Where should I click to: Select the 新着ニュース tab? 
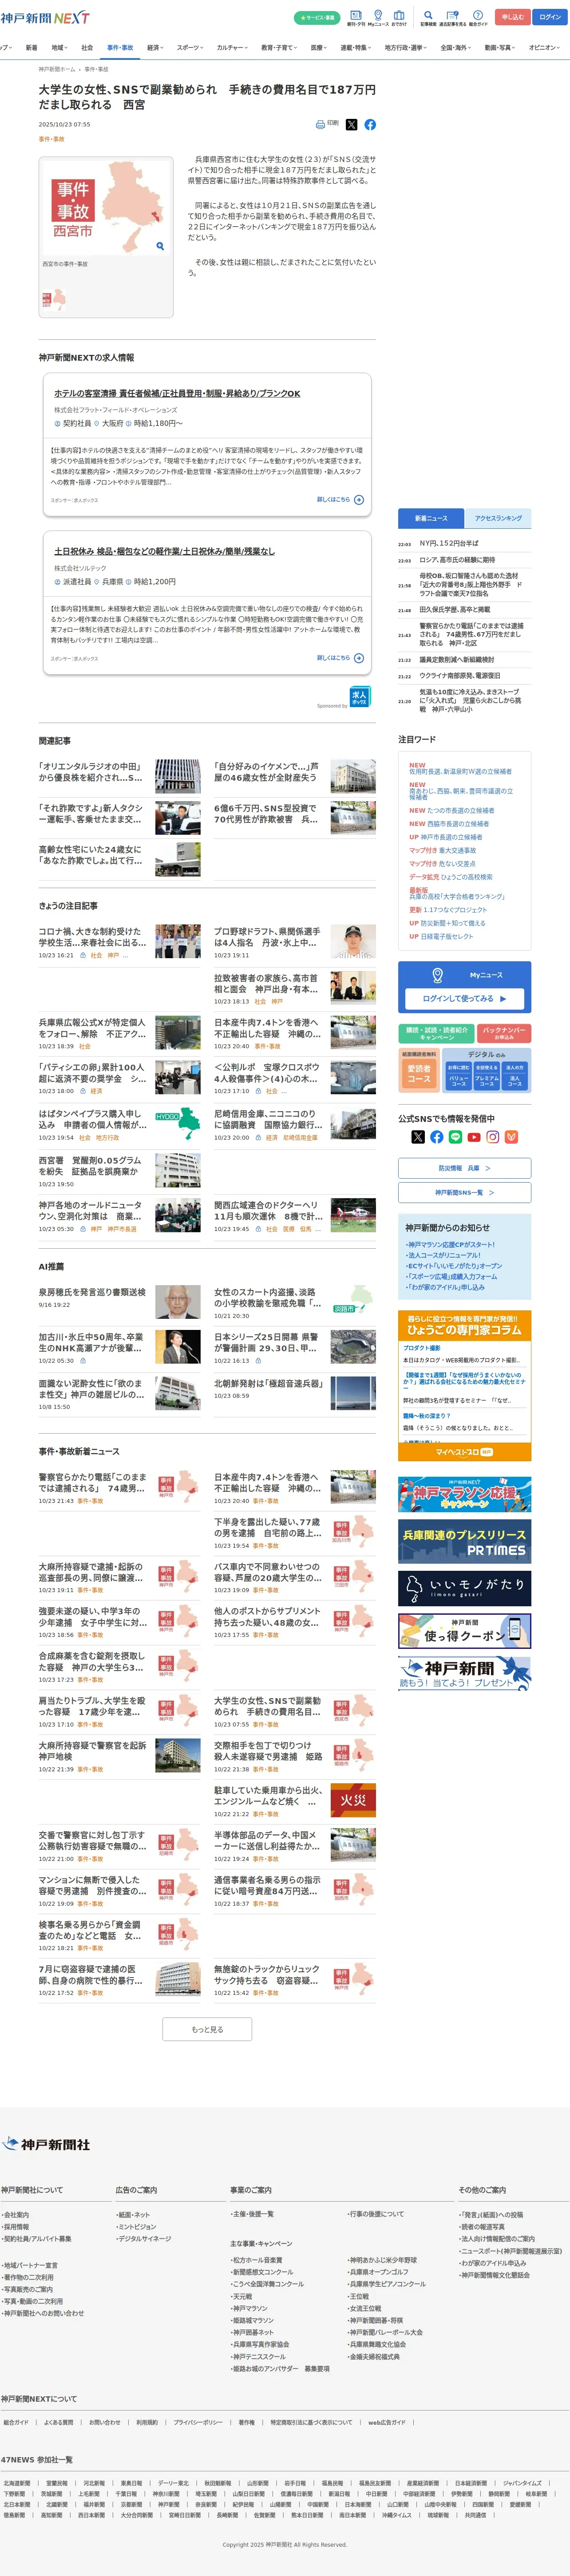(431, 518)
